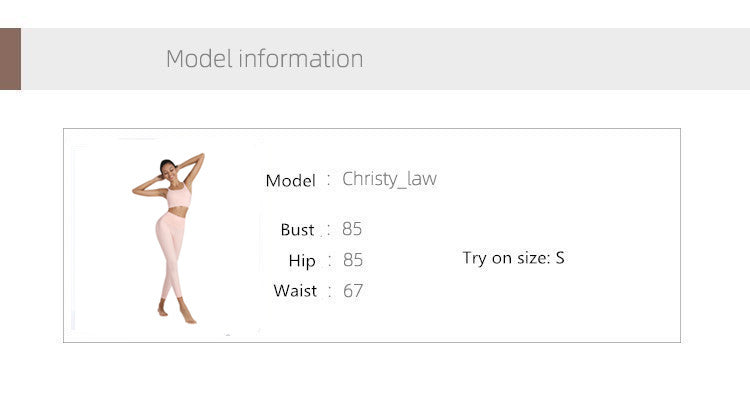Select the bust value 85
Image resolution: width=750 pixels, height=399 pixels.
352,229
